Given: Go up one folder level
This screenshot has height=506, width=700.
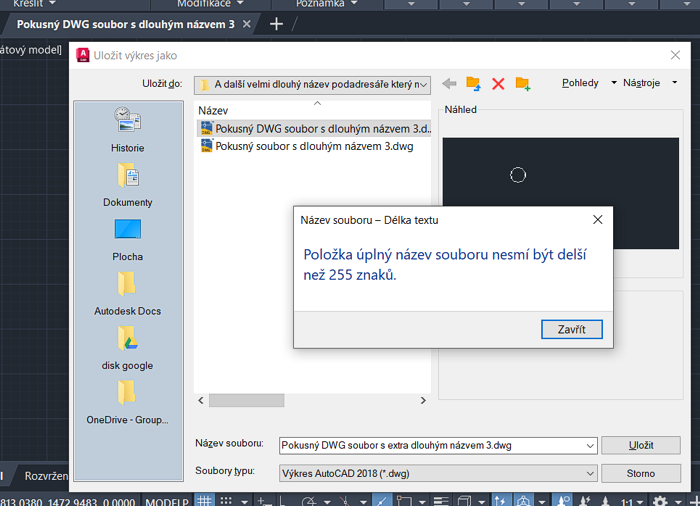Looking at the screenshot, I should [473, 84].
